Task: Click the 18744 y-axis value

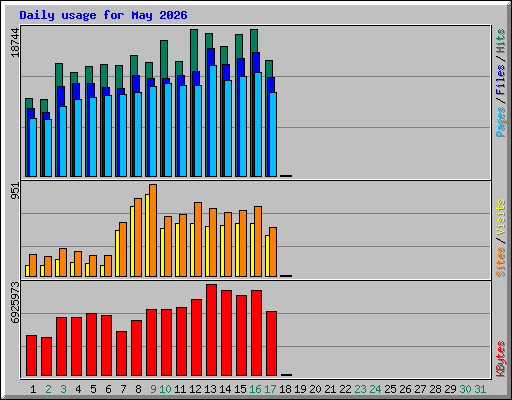Action: (15, 43)
